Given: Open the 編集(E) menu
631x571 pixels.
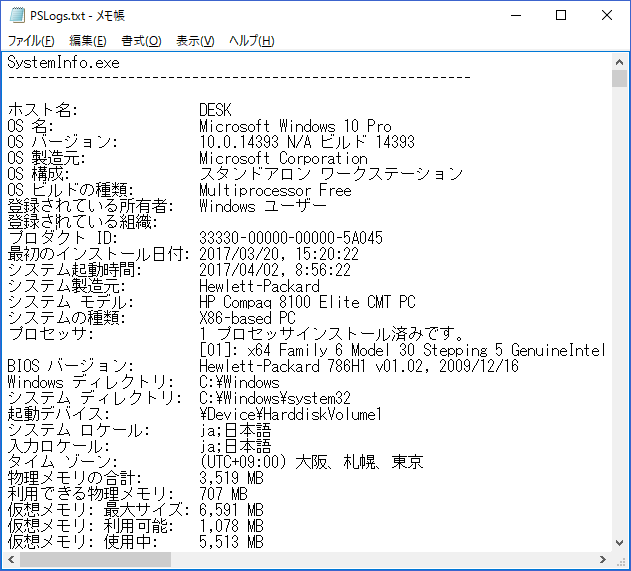Looking at the screenshot, I should (88, 41).
